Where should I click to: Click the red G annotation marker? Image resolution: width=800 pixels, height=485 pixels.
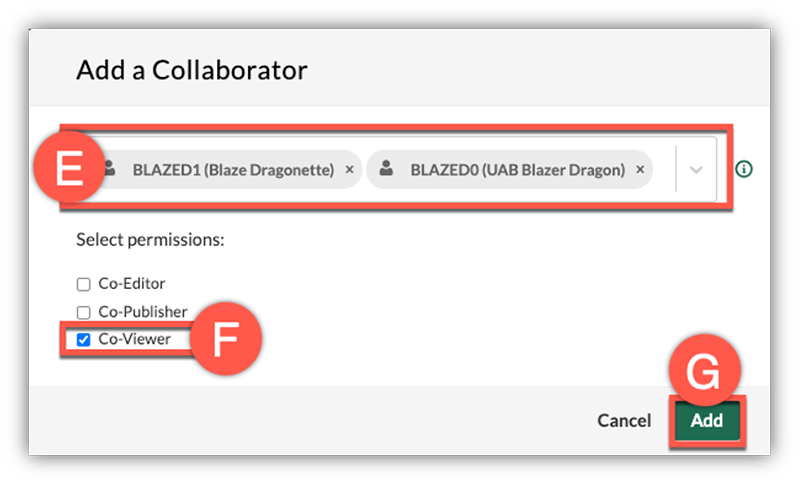click(x=705, y=371)
